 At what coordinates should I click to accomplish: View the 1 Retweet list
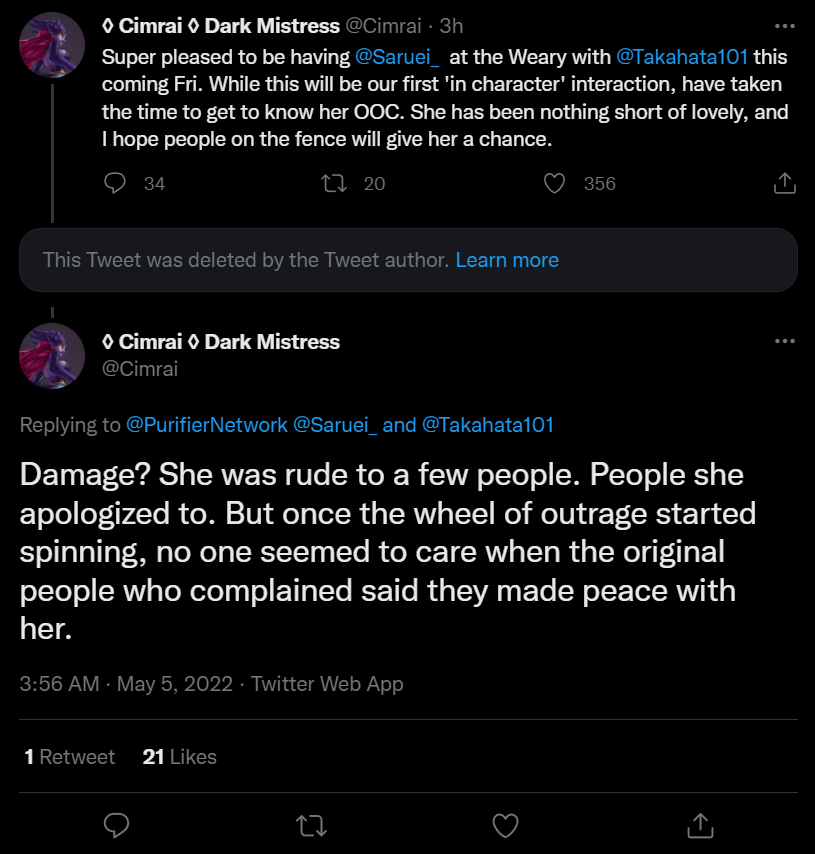(70, 757)
